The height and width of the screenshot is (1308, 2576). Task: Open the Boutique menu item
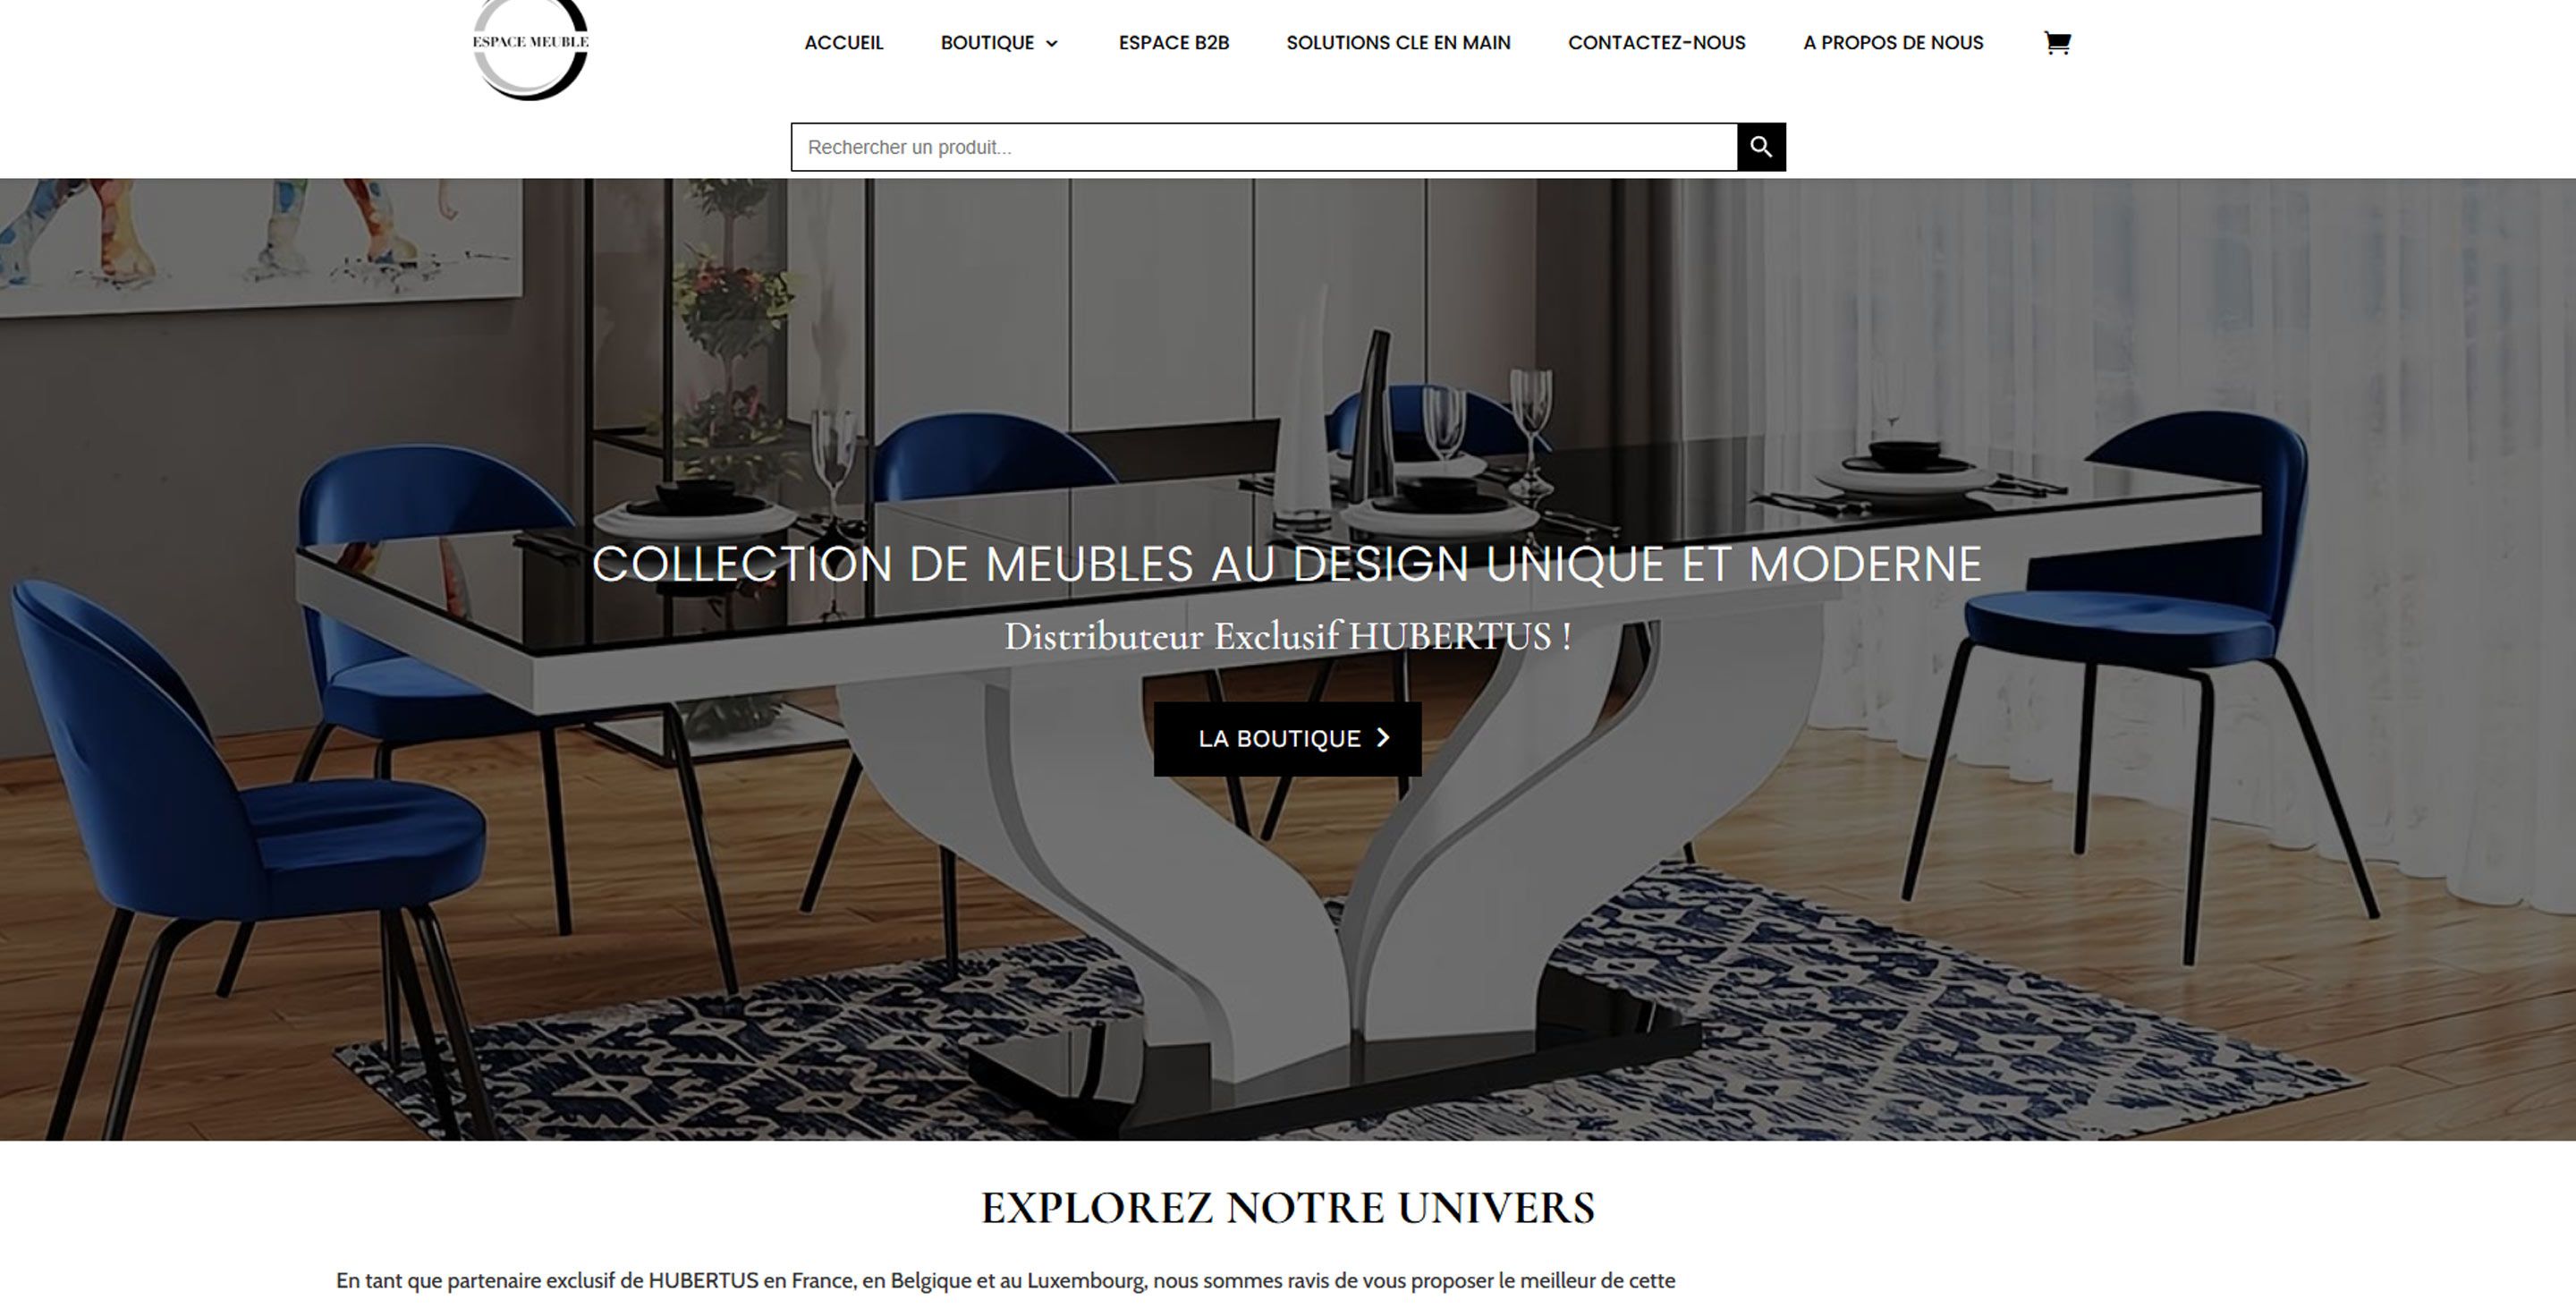tap(987, 43)
